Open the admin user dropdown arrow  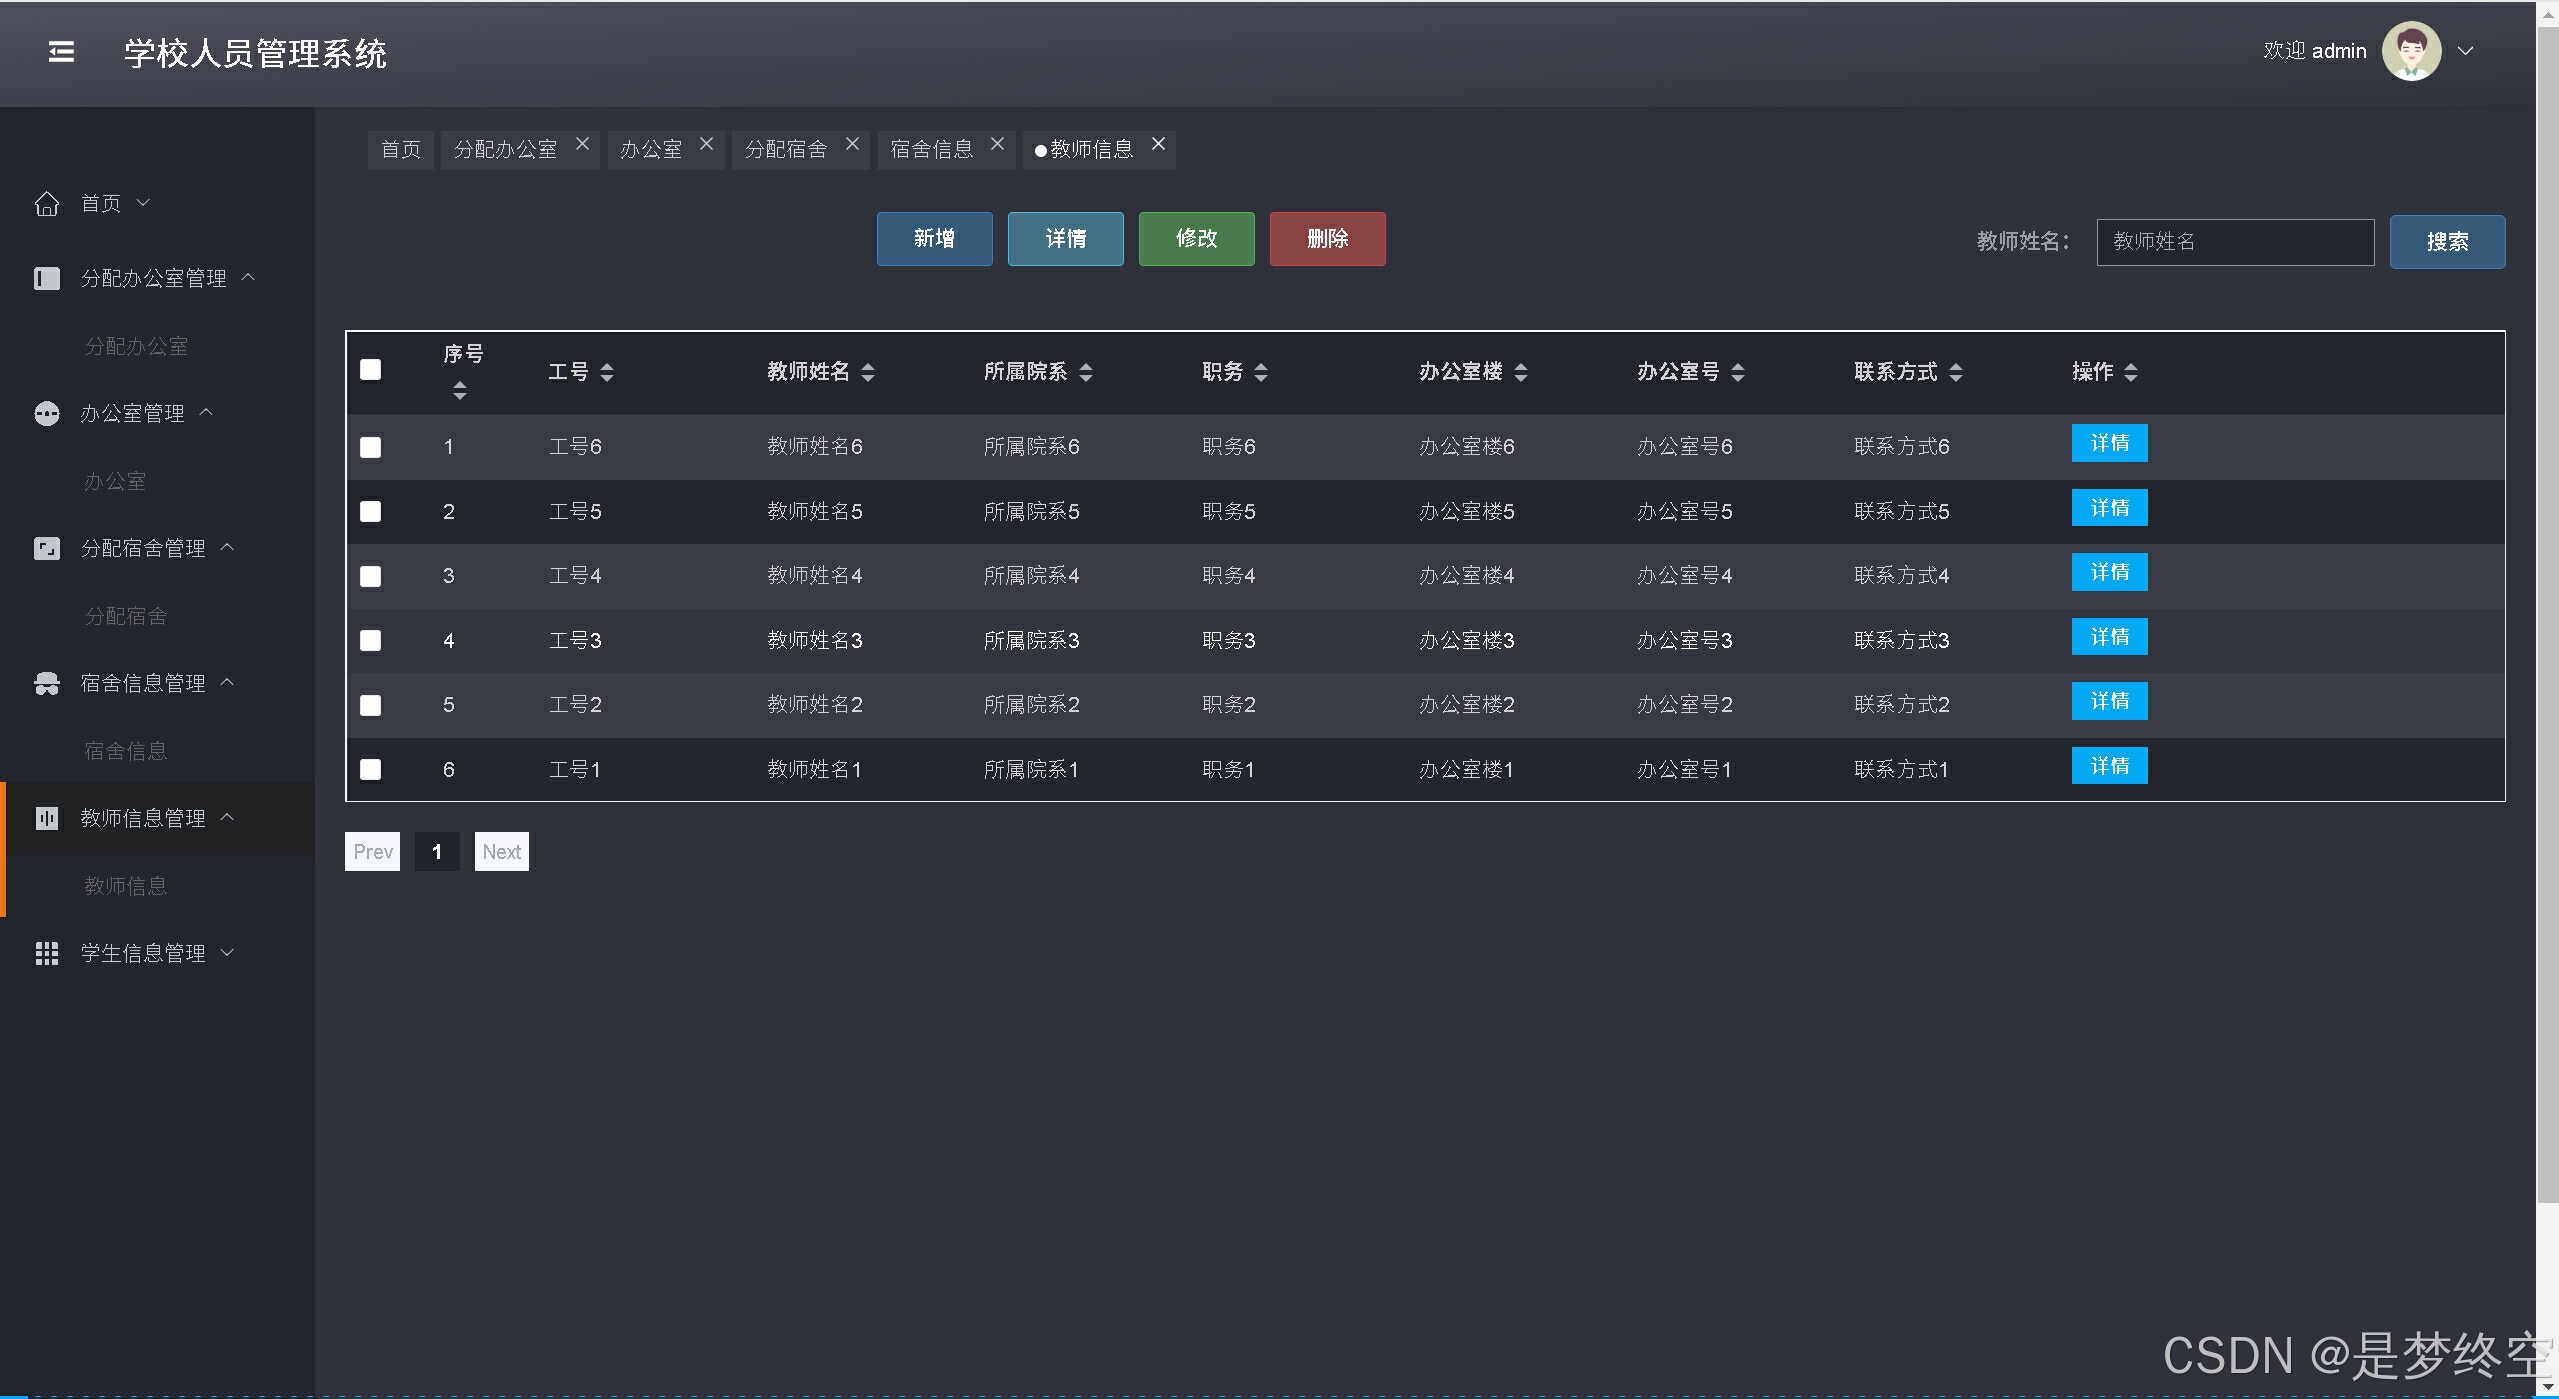[2466, 51]
